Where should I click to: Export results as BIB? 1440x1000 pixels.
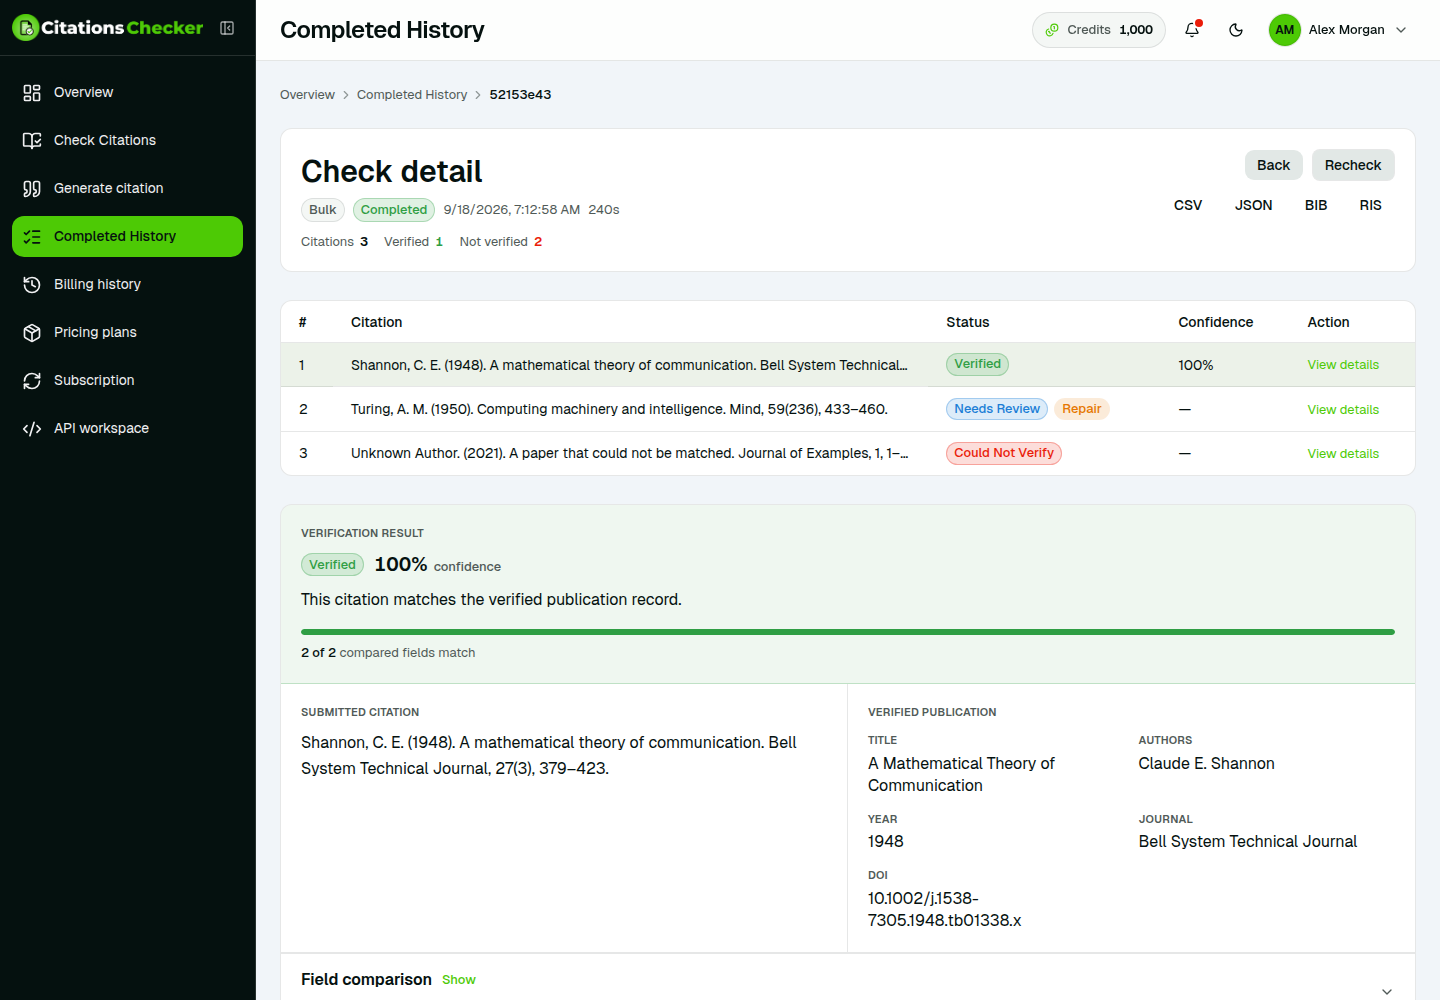tap(1316, 205)
